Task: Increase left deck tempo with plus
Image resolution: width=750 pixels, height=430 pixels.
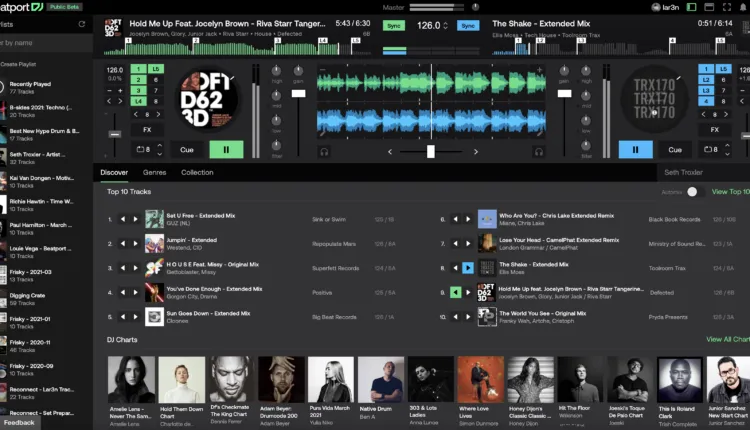Action: tap(120, 90)
